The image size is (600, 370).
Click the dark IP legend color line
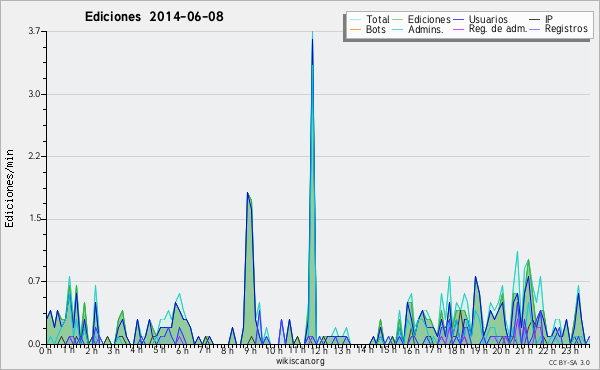[x=535, y=20]
